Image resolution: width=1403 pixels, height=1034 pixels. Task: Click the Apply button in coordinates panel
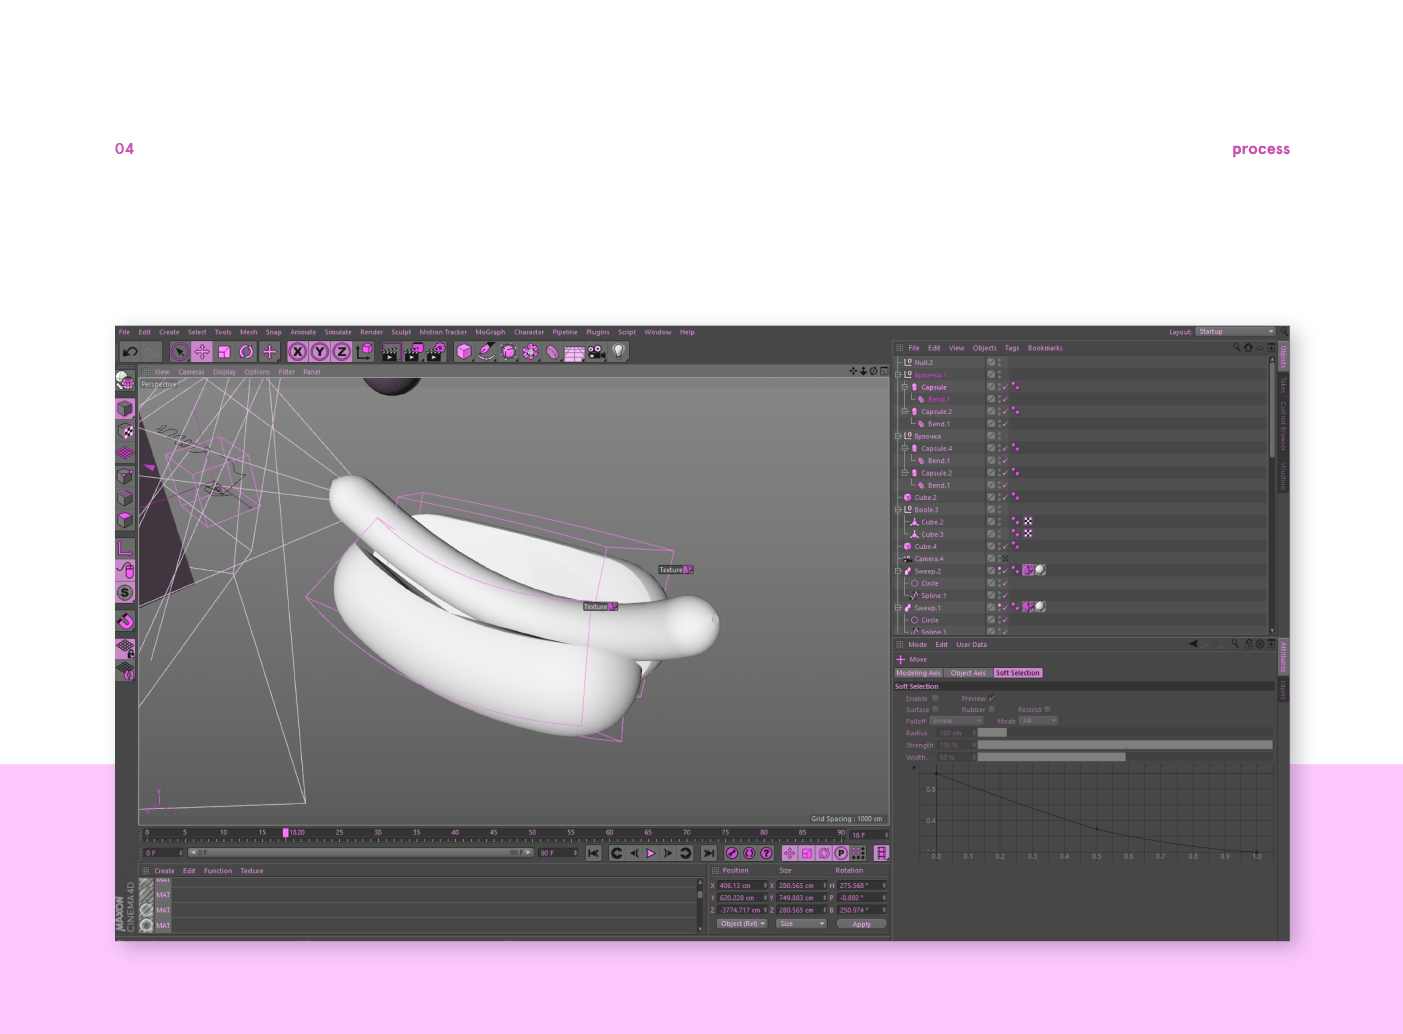[x=861, y=924]
